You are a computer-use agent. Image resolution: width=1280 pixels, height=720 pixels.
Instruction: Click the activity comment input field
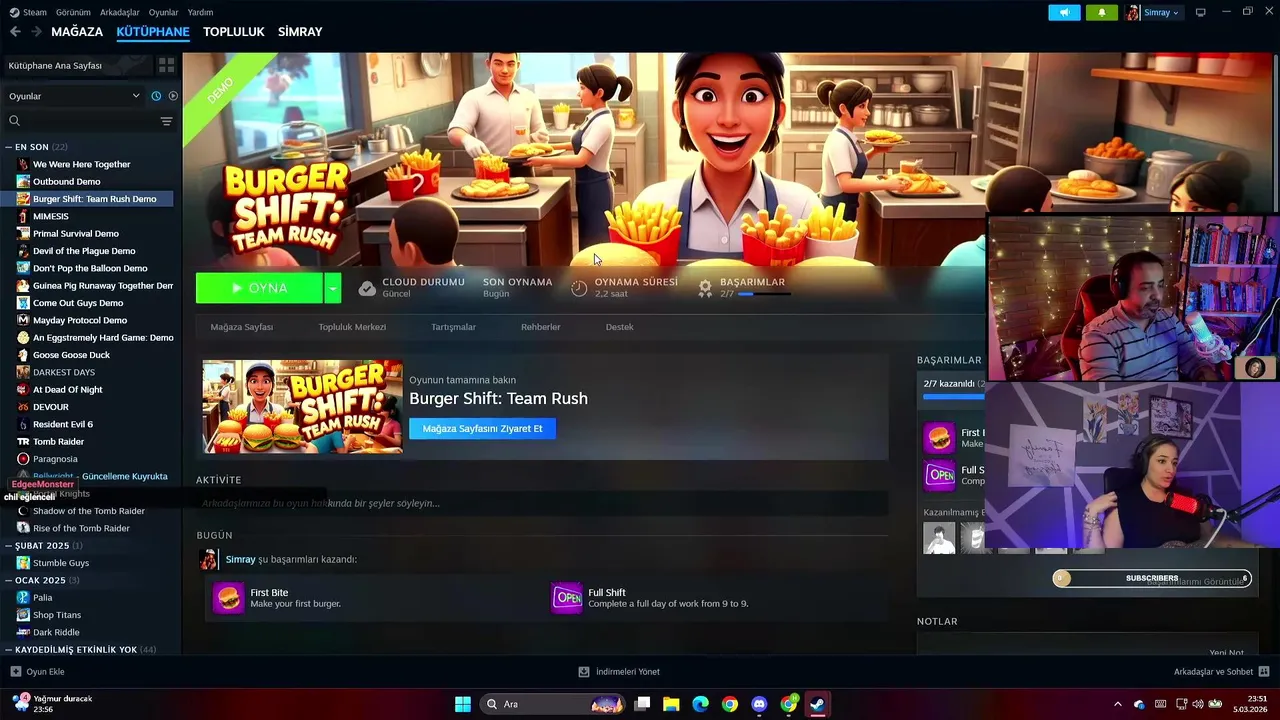click(542, 503)
